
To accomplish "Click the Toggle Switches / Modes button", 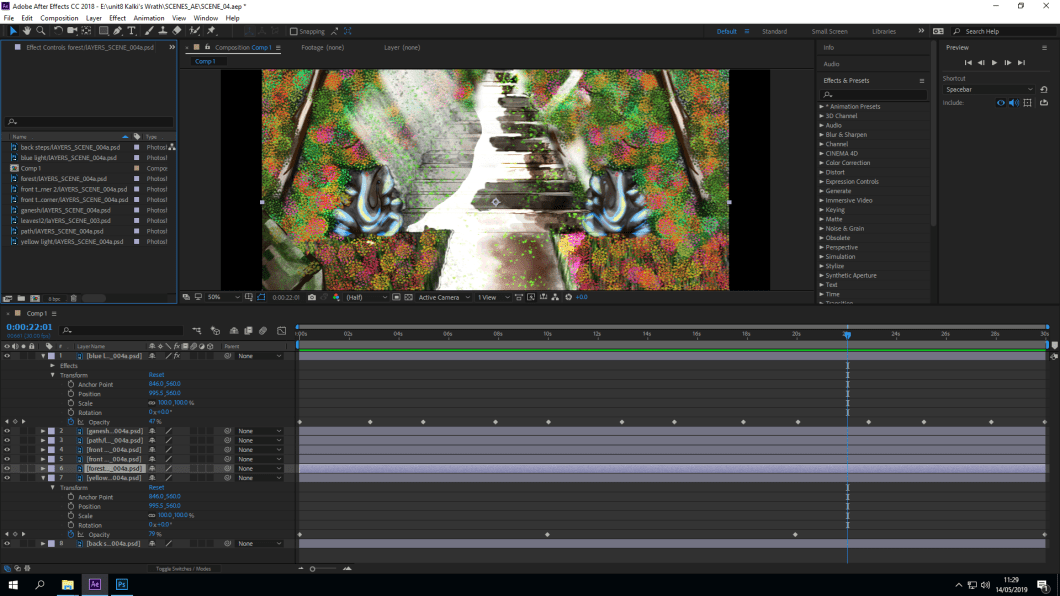I will coord(183,568).
